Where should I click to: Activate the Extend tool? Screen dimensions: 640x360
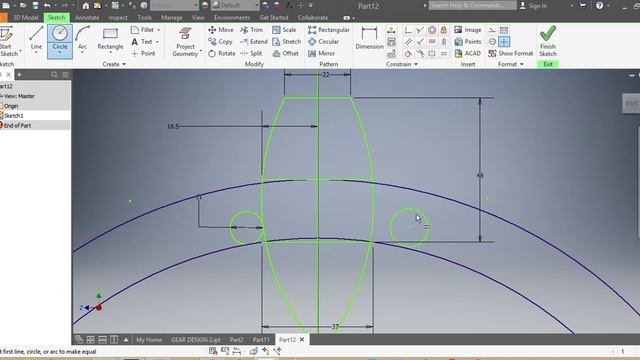(x=254, y=42)
